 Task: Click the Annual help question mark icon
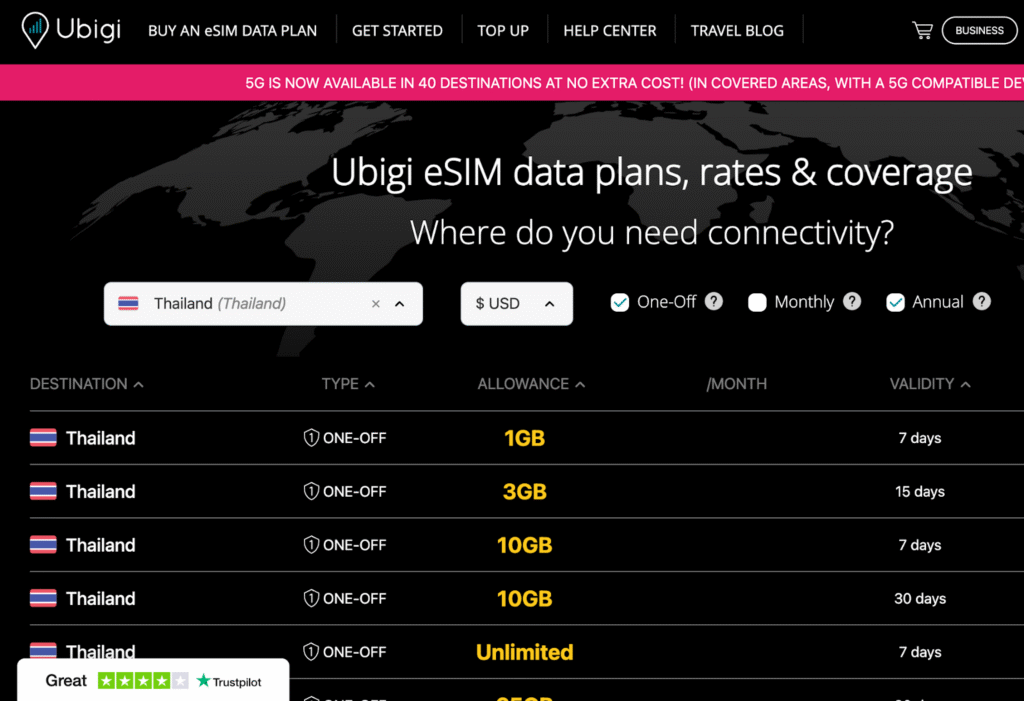point(982,301)
